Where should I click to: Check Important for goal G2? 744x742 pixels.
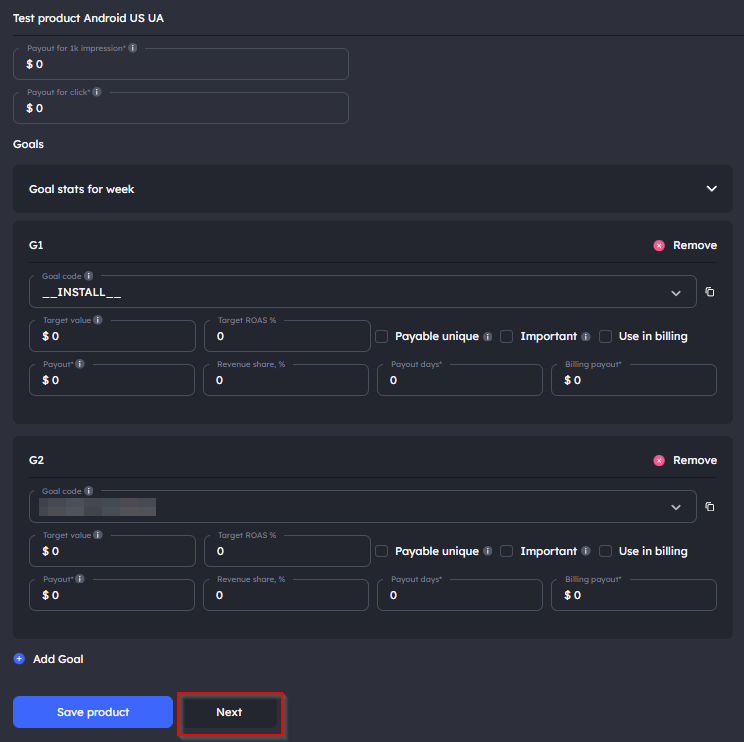pyautogui.click(x=507, y=551)
